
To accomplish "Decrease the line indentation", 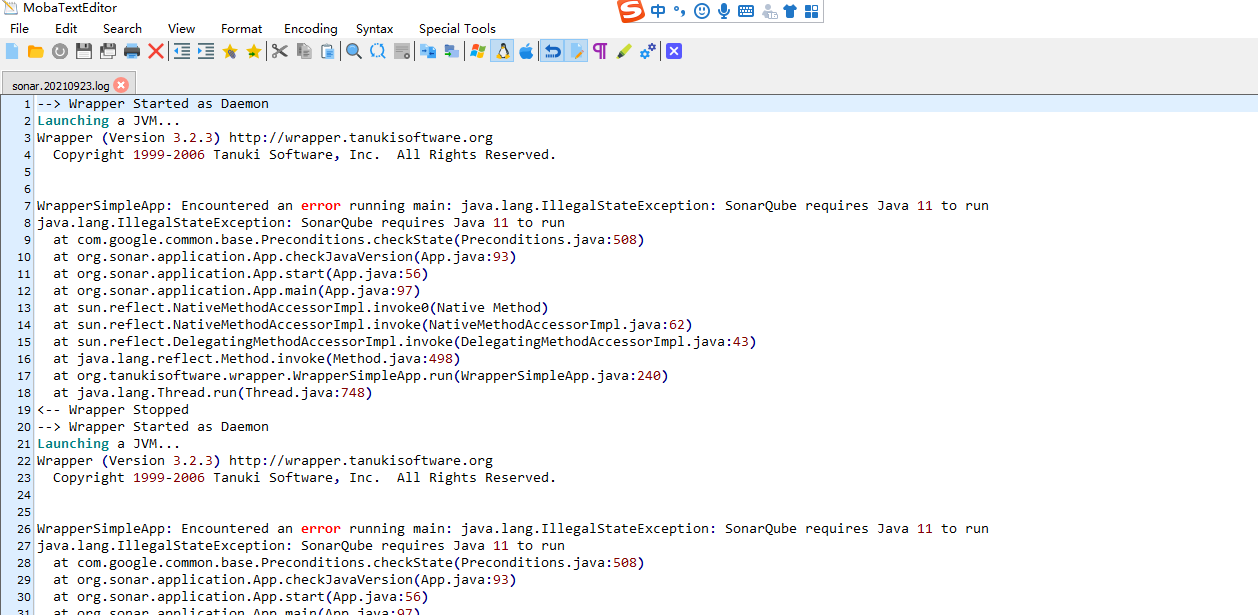I will coord(182,50).
